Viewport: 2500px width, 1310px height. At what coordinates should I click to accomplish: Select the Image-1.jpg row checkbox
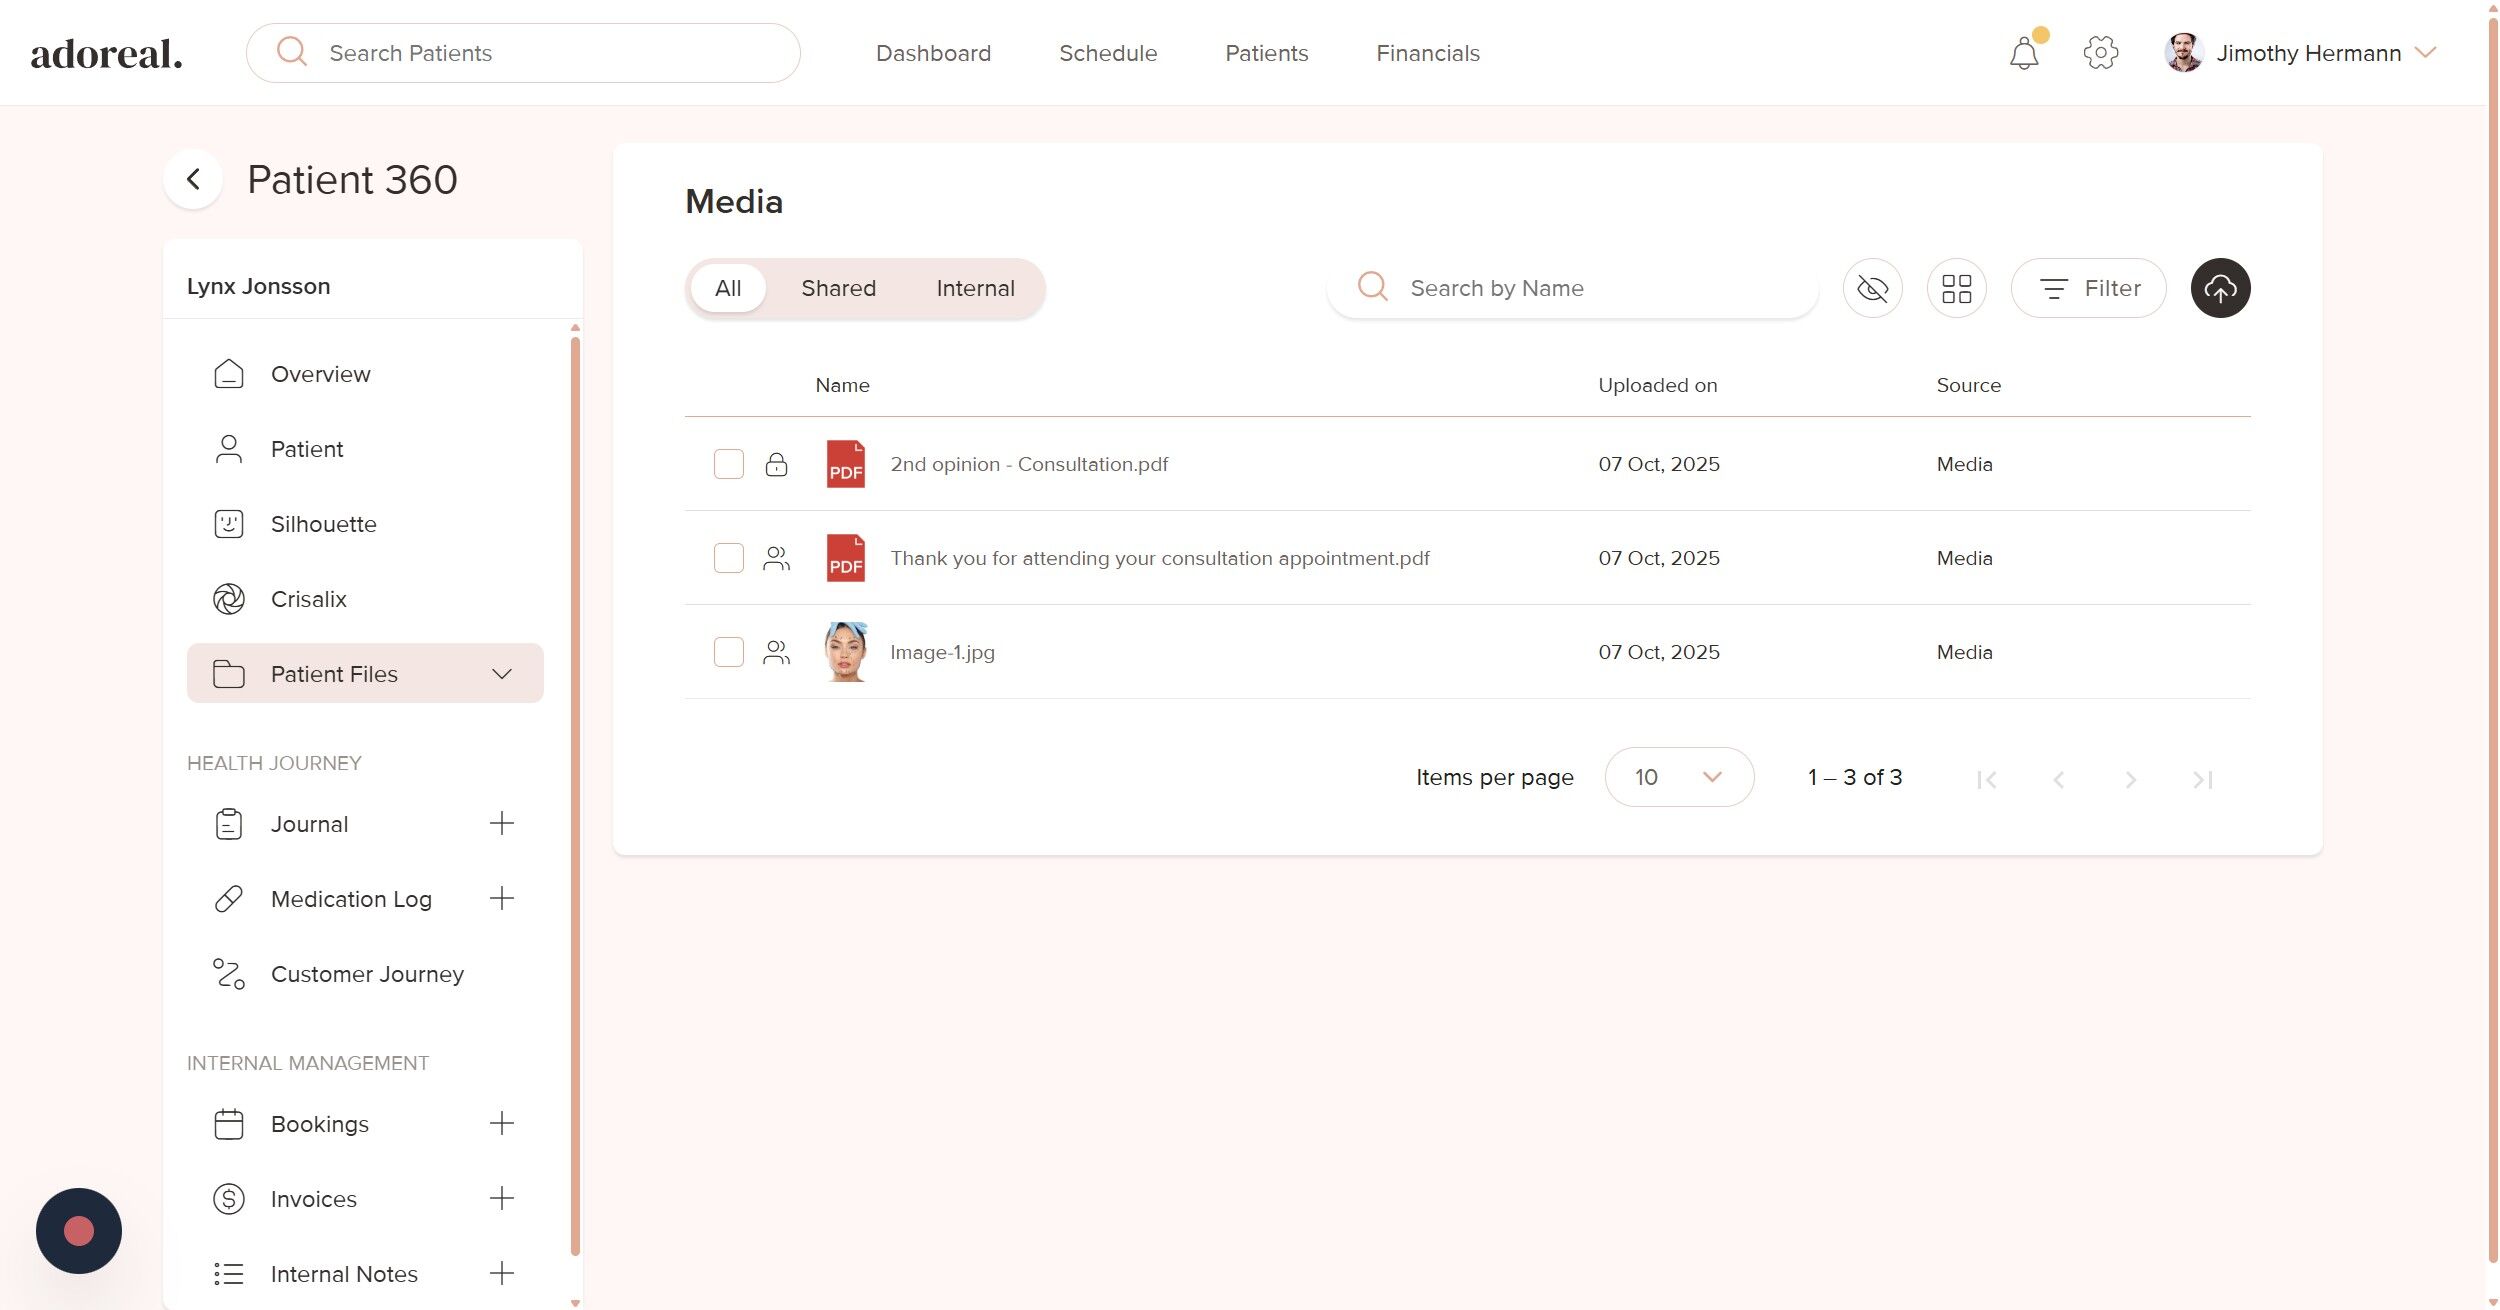(x=728, y=652)
